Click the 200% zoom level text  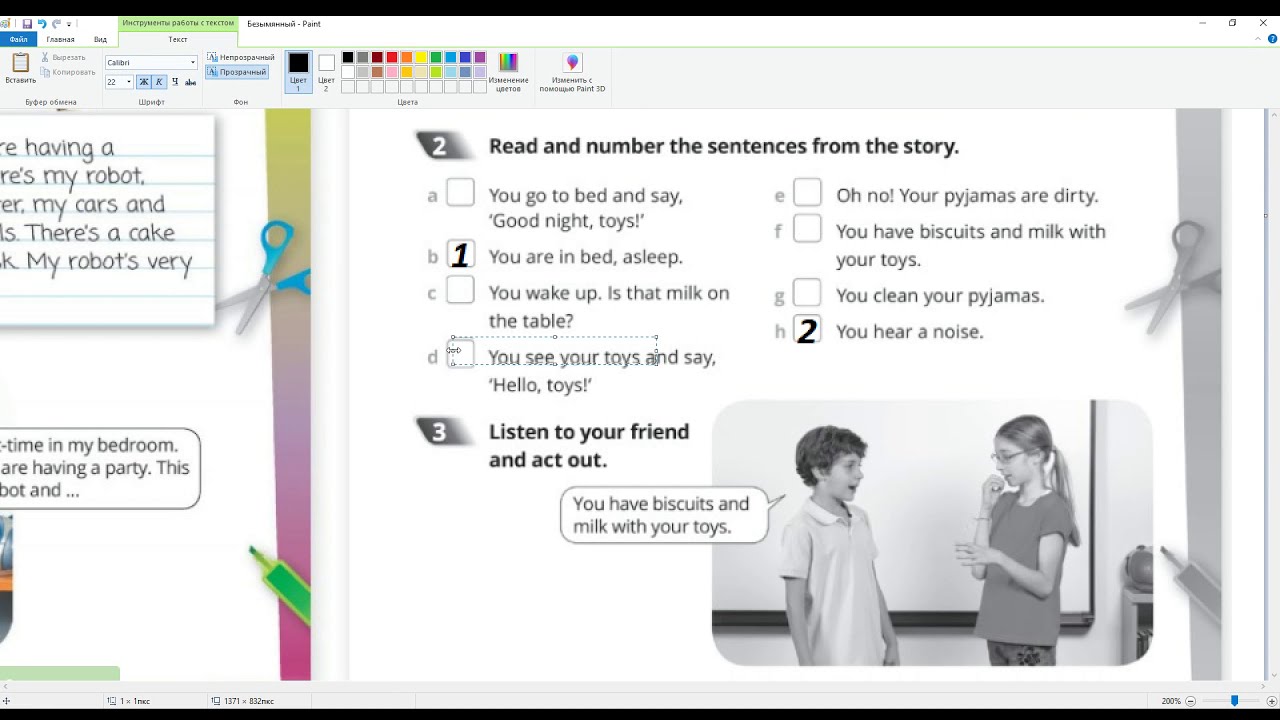click(1171, 701)
